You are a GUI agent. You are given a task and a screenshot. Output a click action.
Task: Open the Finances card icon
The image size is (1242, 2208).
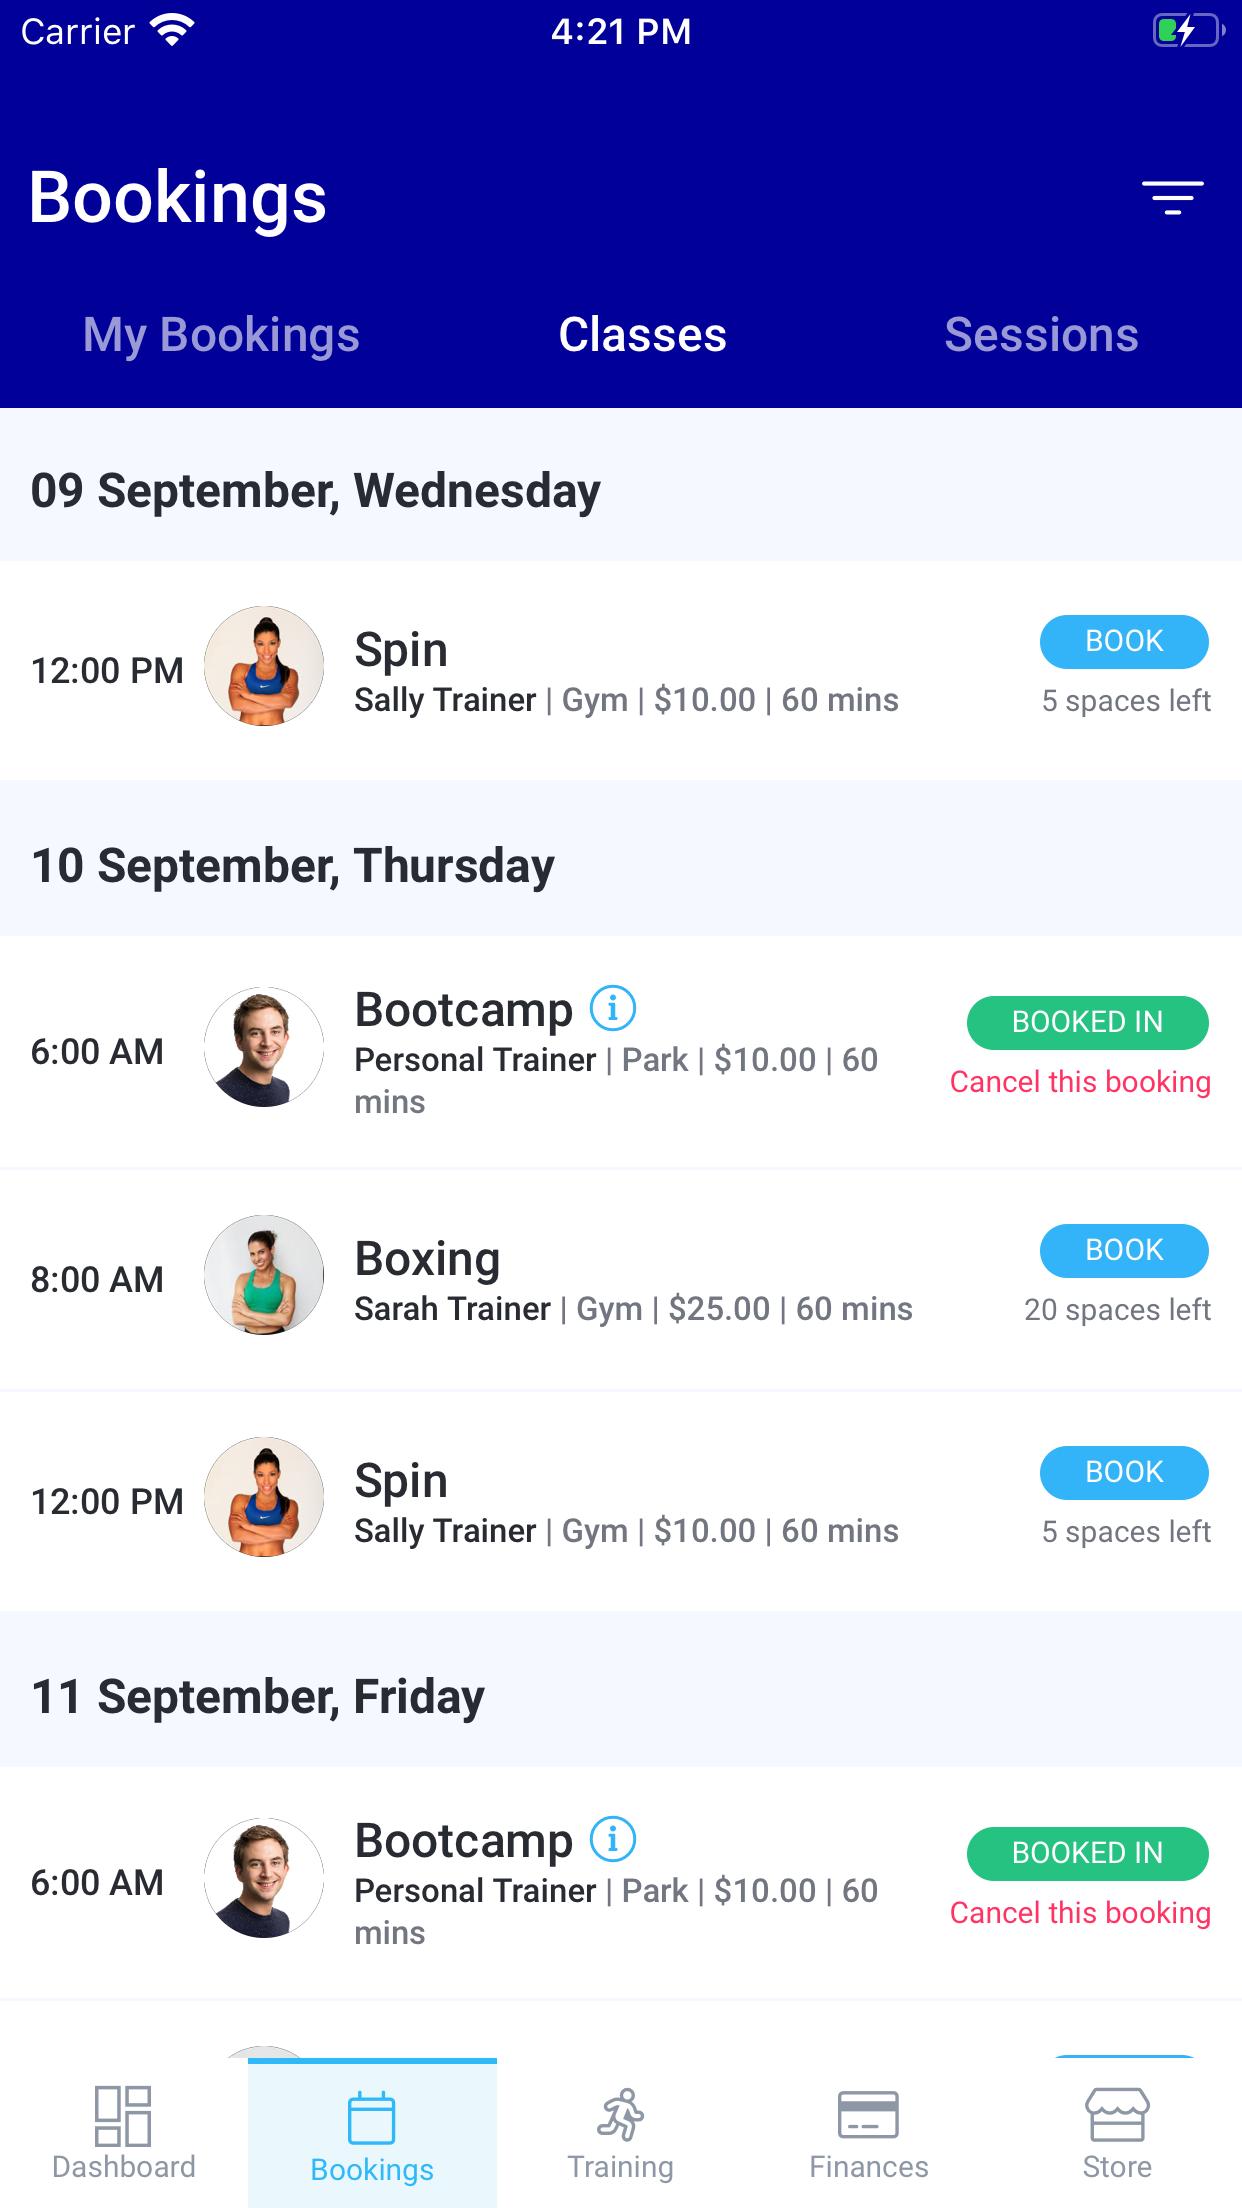(868, 2116)
